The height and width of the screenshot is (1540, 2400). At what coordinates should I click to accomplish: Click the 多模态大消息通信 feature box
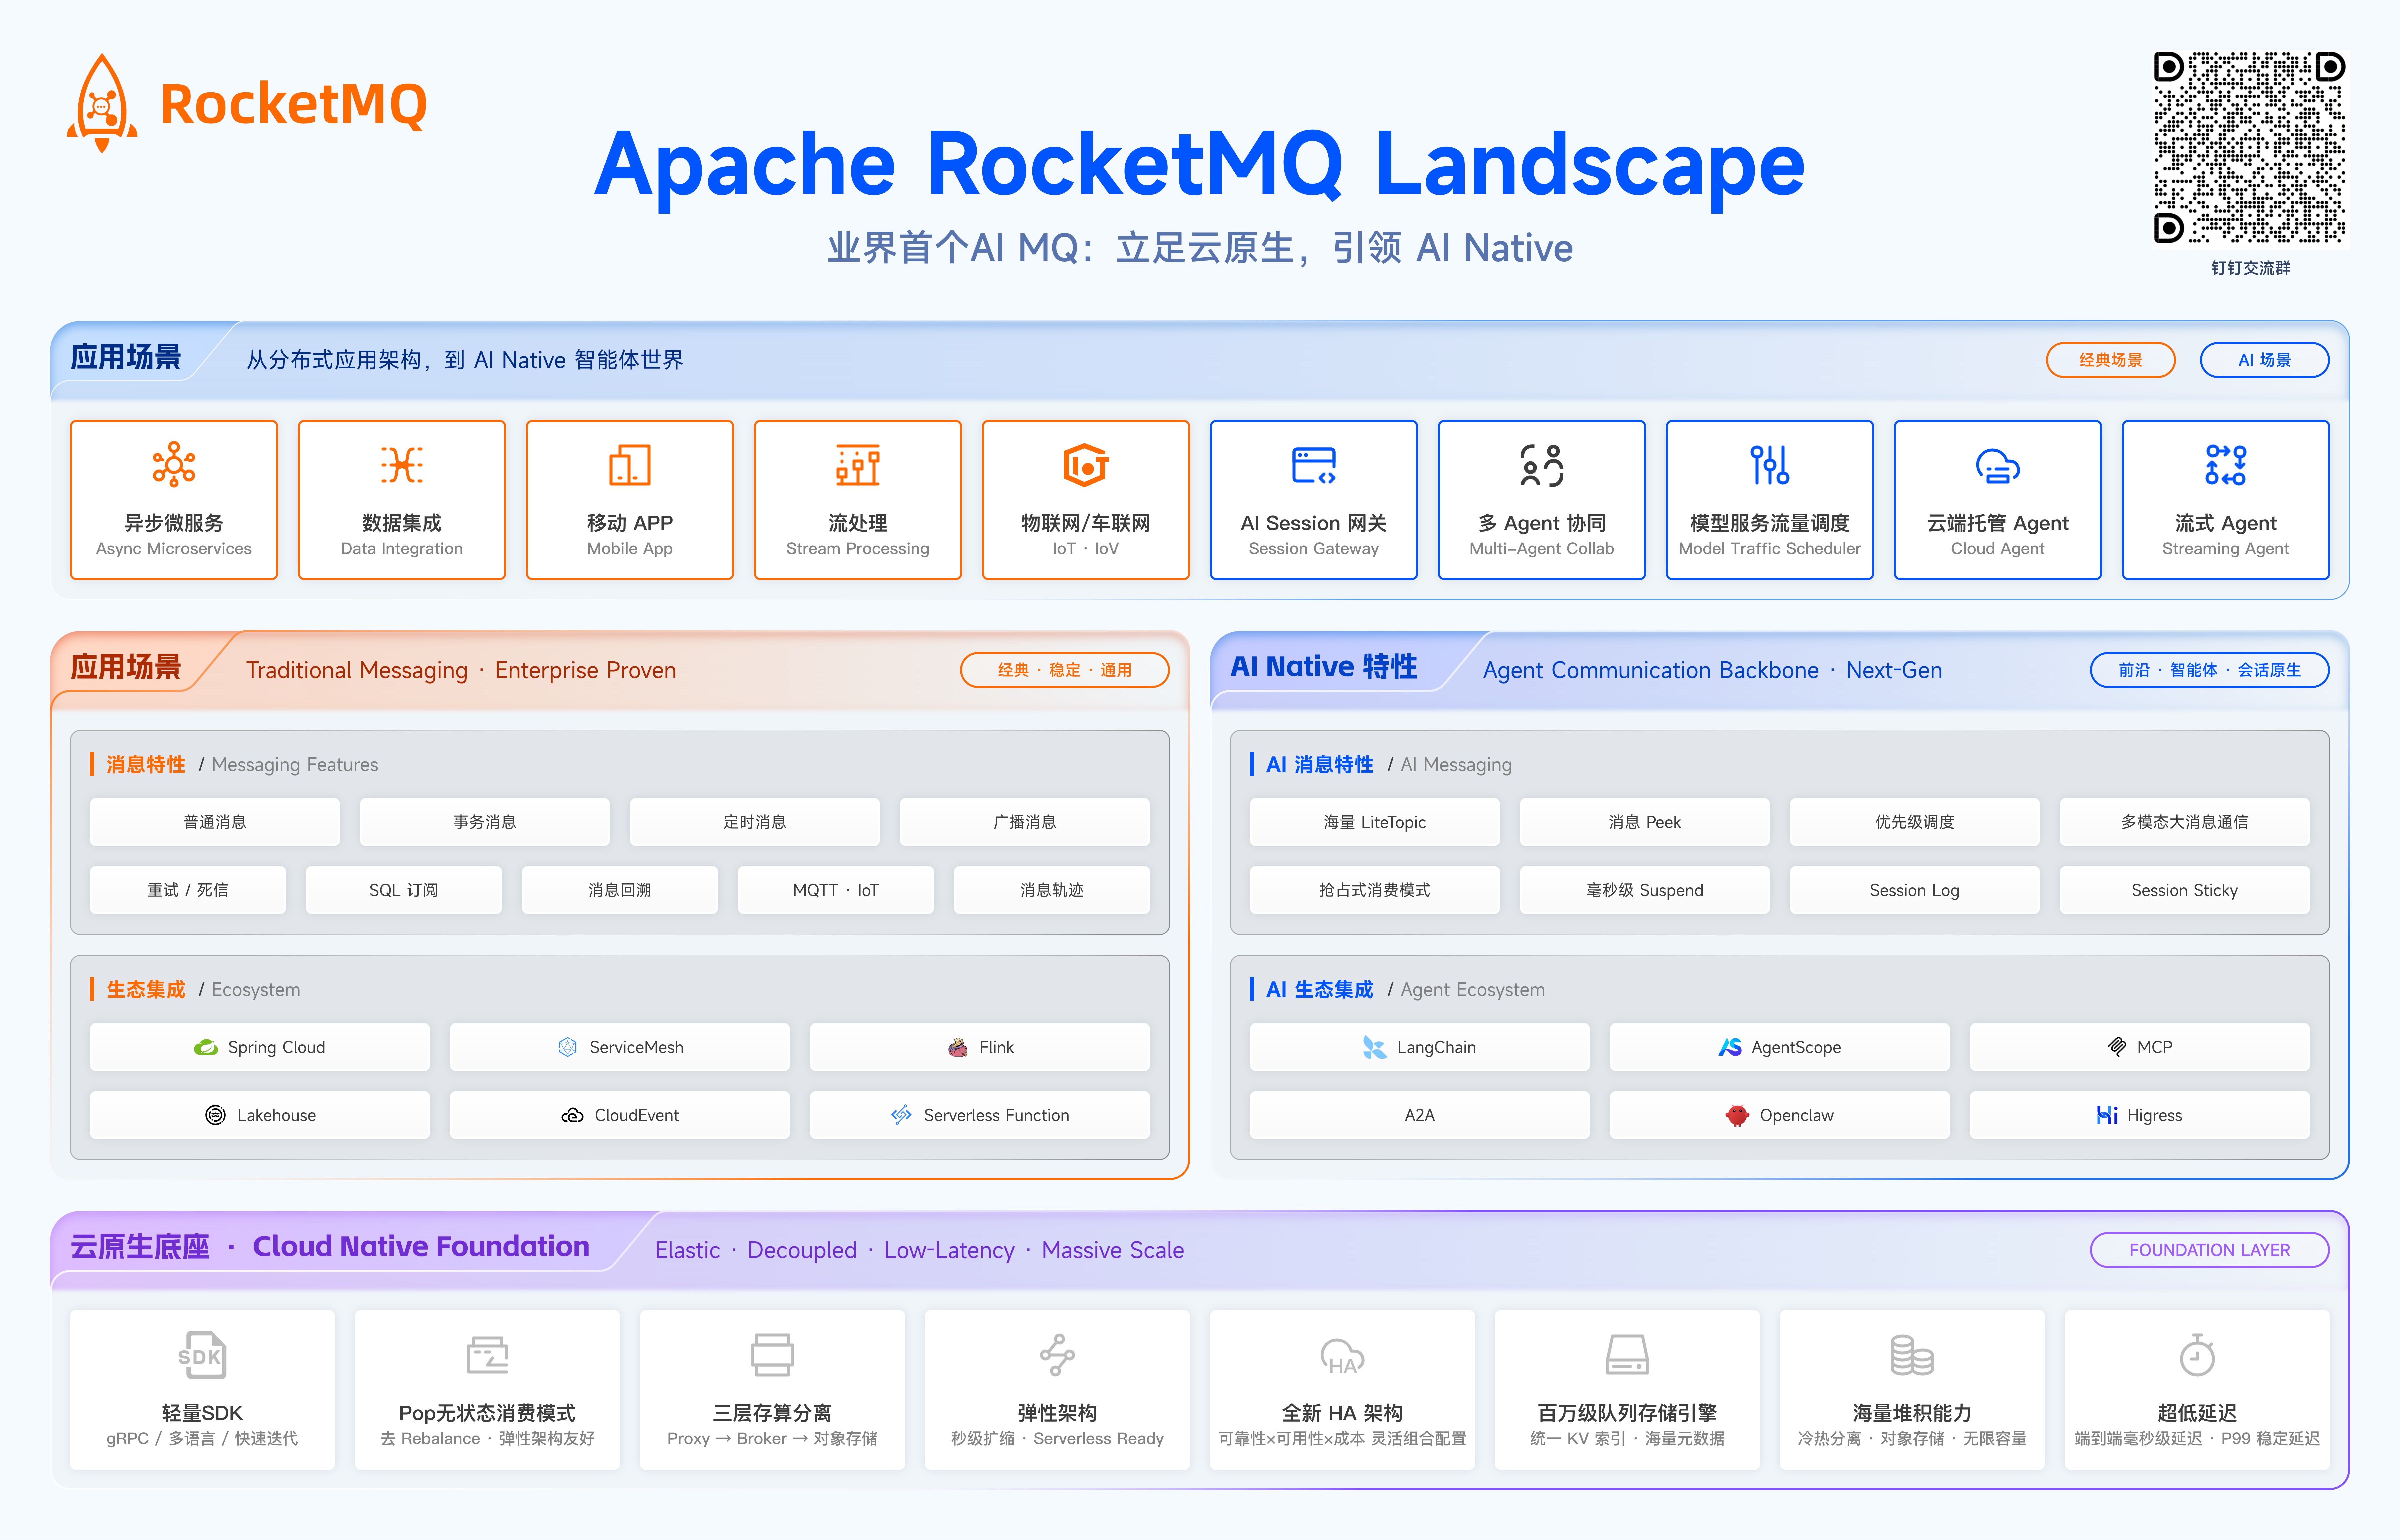(x=2185, y=822)
